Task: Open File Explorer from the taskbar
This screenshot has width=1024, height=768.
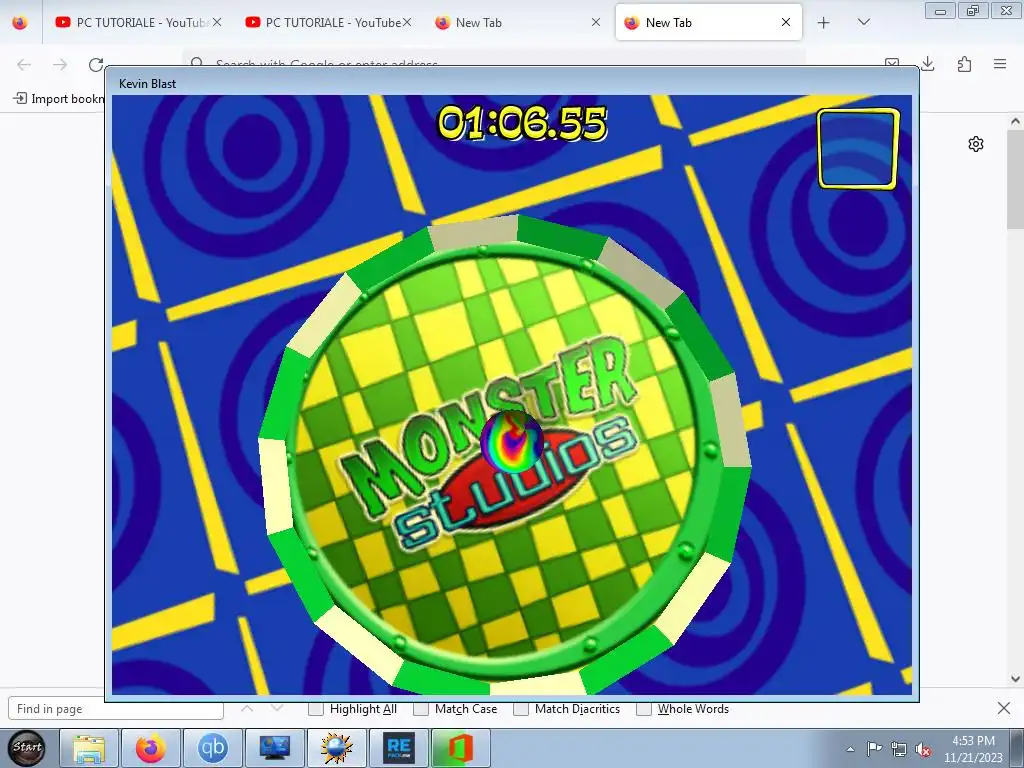Action: [89, 748]
